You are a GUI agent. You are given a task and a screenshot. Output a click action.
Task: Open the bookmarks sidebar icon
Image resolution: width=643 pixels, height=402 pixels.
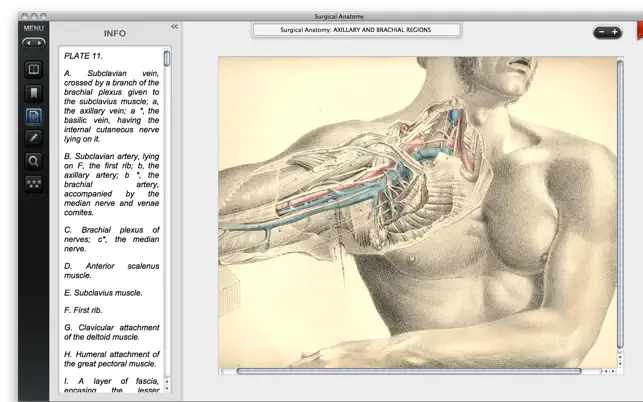34,93
